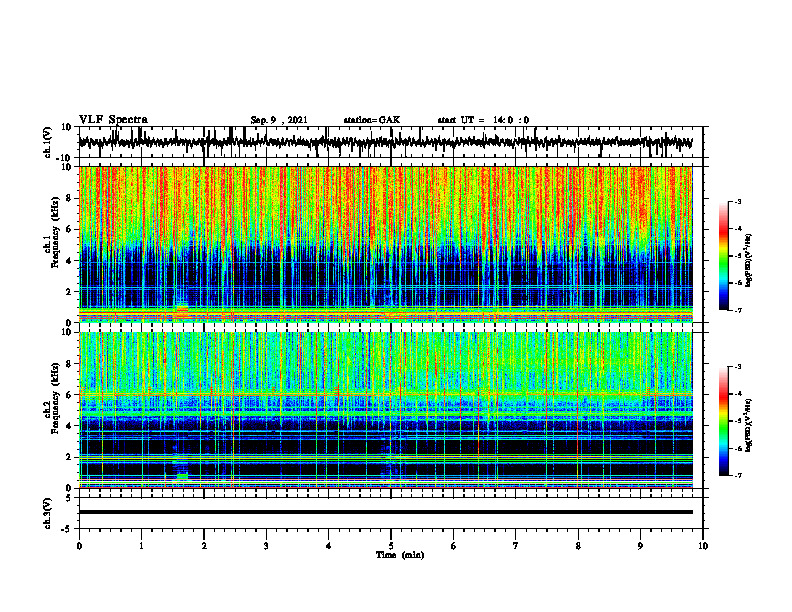Click time axis tick label "7"

(516, 546)
